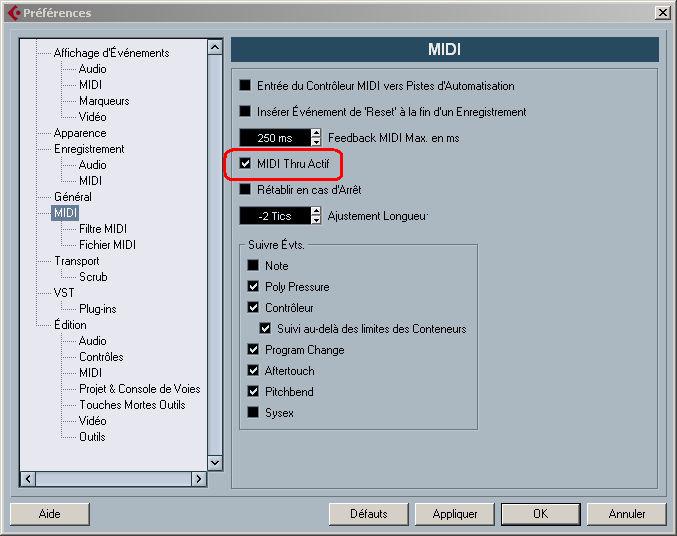Increase Feedback MIDI Max with up arrow
Image resolution: width=677 pixels, height=536 pixels.
pos(316,133)
